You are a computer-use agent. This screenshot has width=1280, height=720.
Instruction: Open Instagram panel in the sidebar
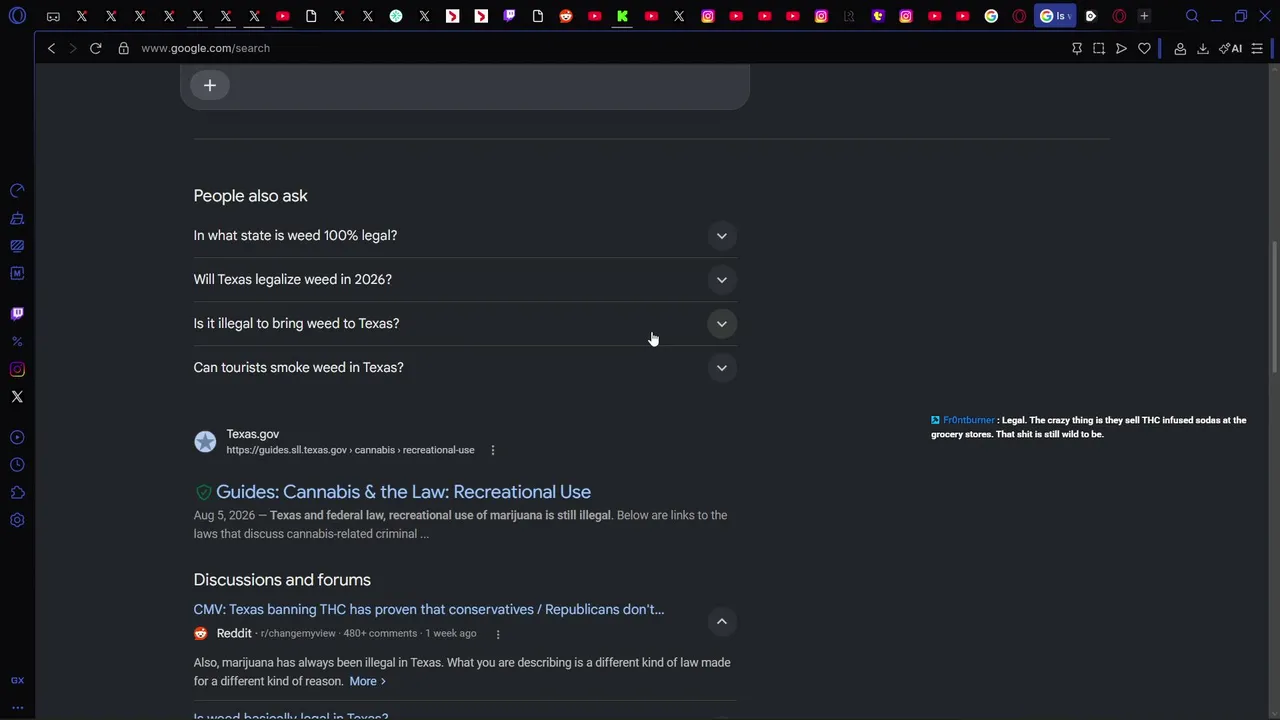coord(17,369)
